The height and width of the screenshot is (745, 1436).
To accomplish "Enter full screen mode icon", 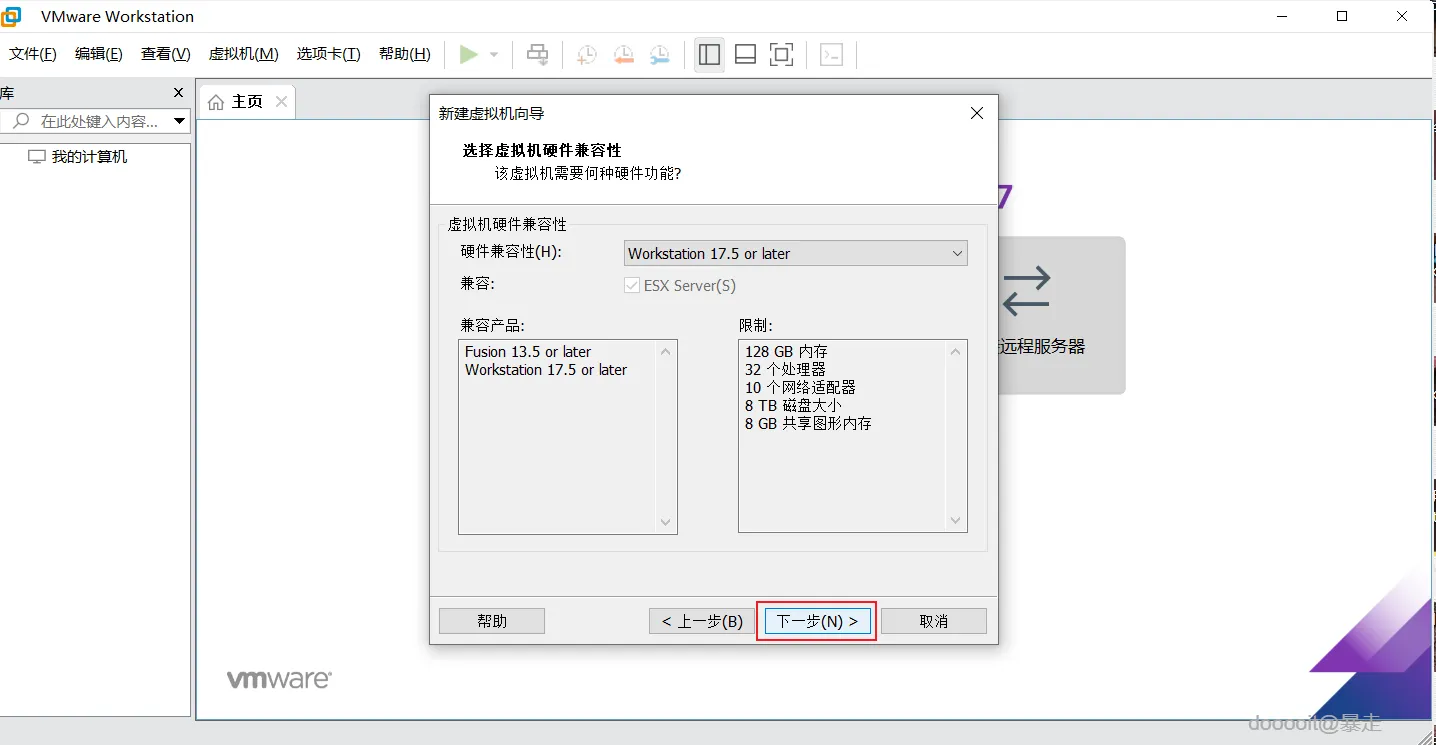I will 781,54.
